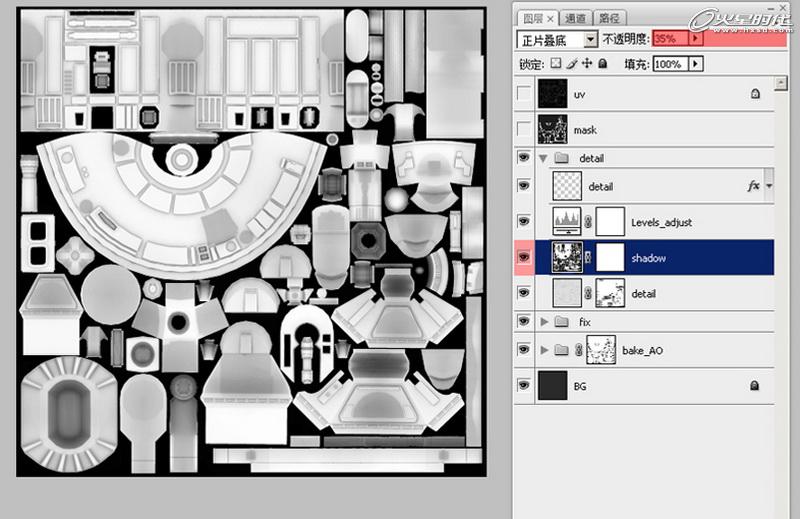Screen dimensions: 800x519
Task: Hide the detail group eye icon
Action: click(523, 158)
